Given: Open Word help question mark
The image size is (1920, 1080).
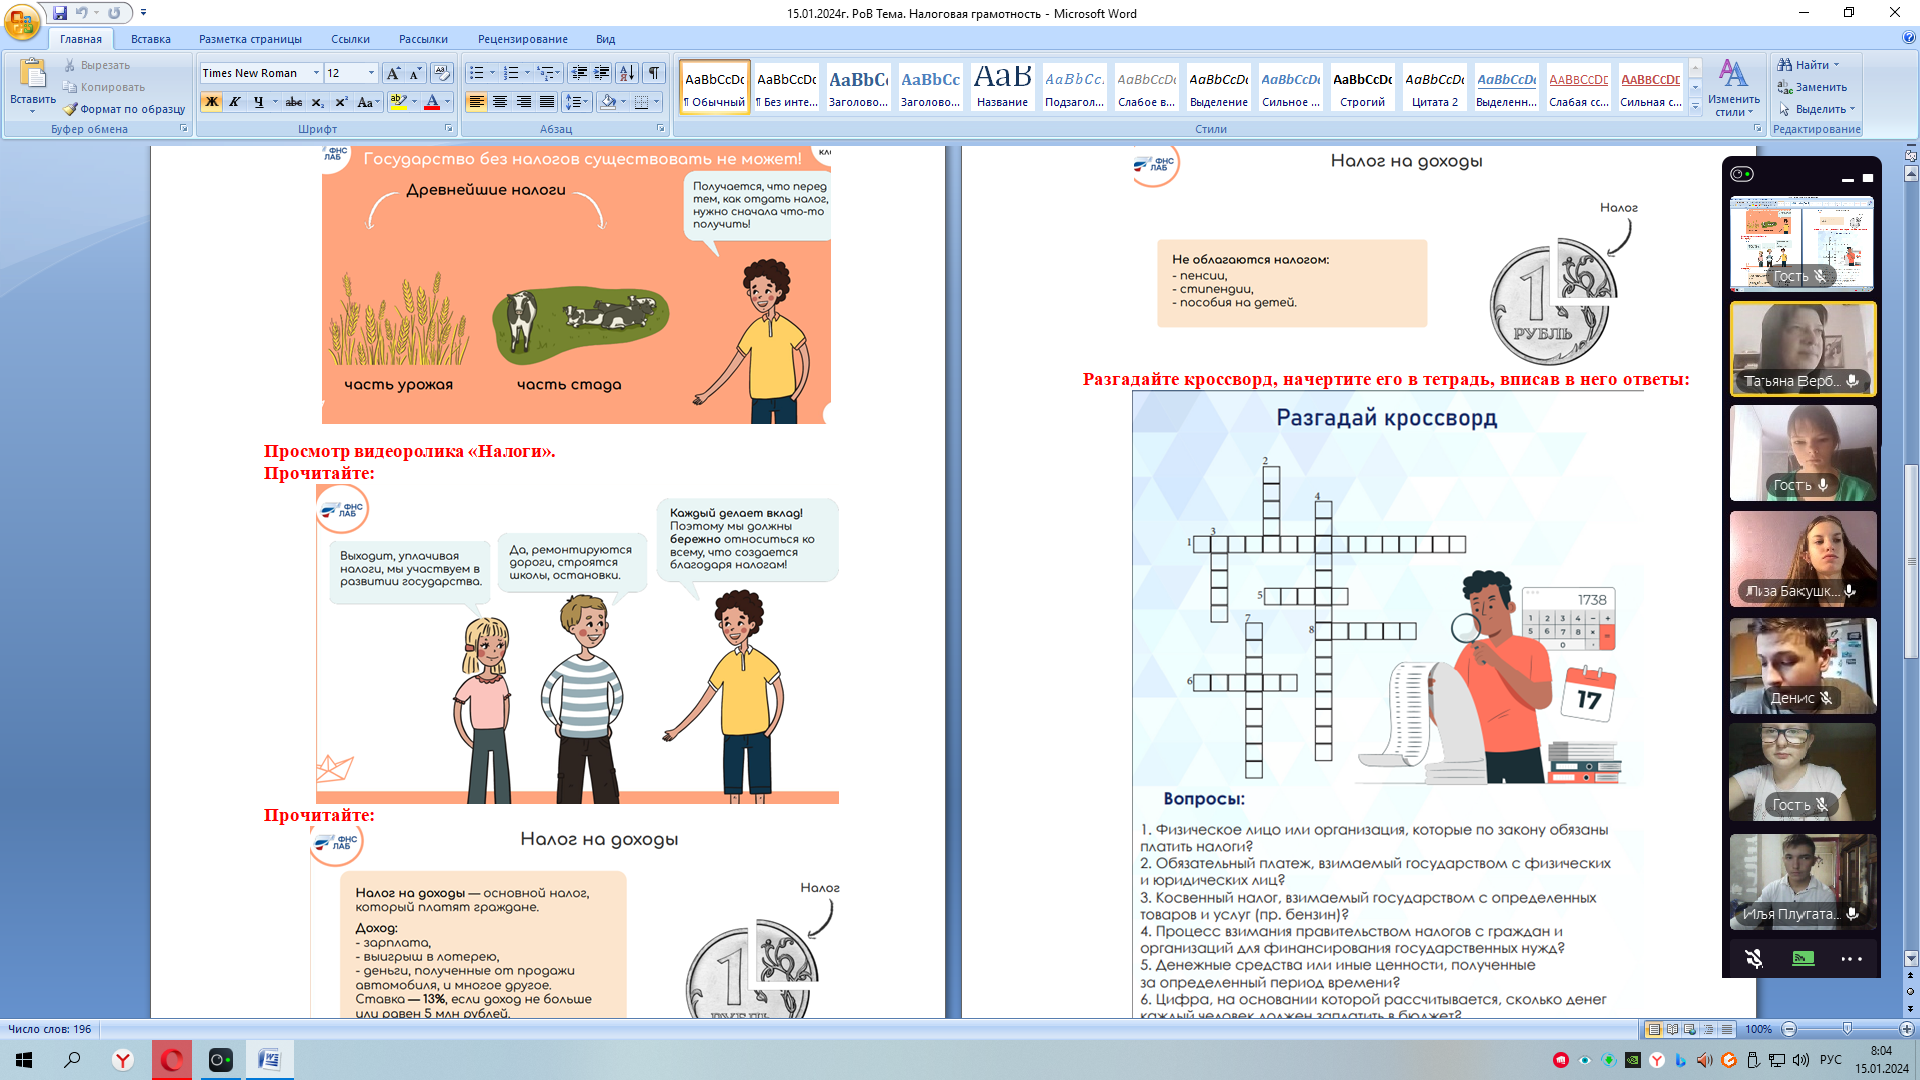Looking at the screenshot, I should (1909, 38).
